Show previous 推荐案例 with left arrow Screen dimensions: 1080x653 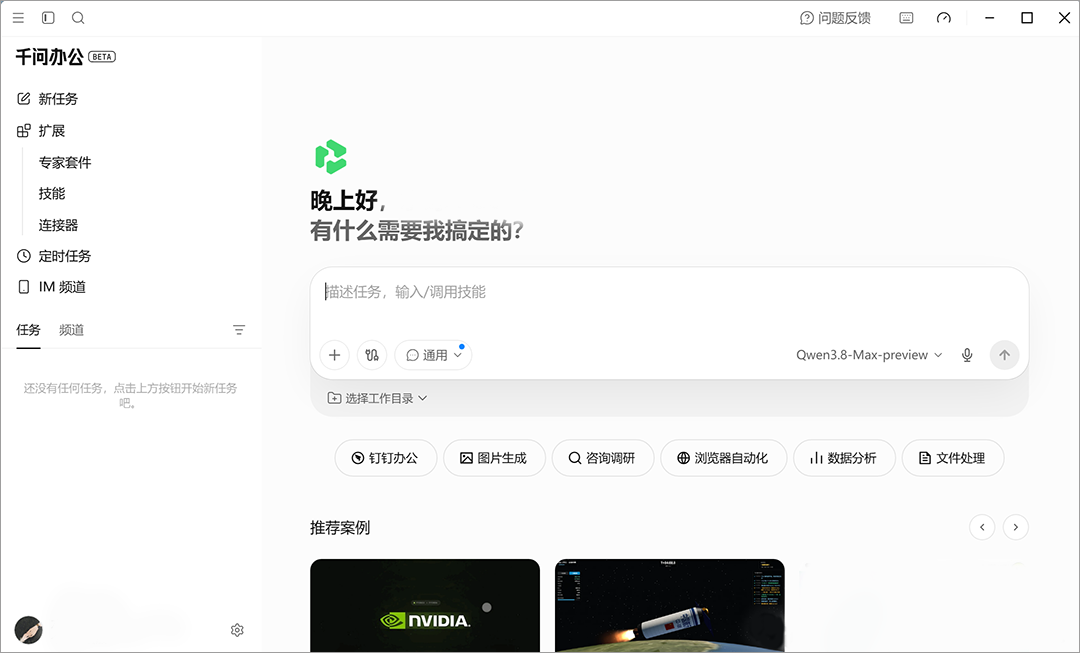point(982,527)
